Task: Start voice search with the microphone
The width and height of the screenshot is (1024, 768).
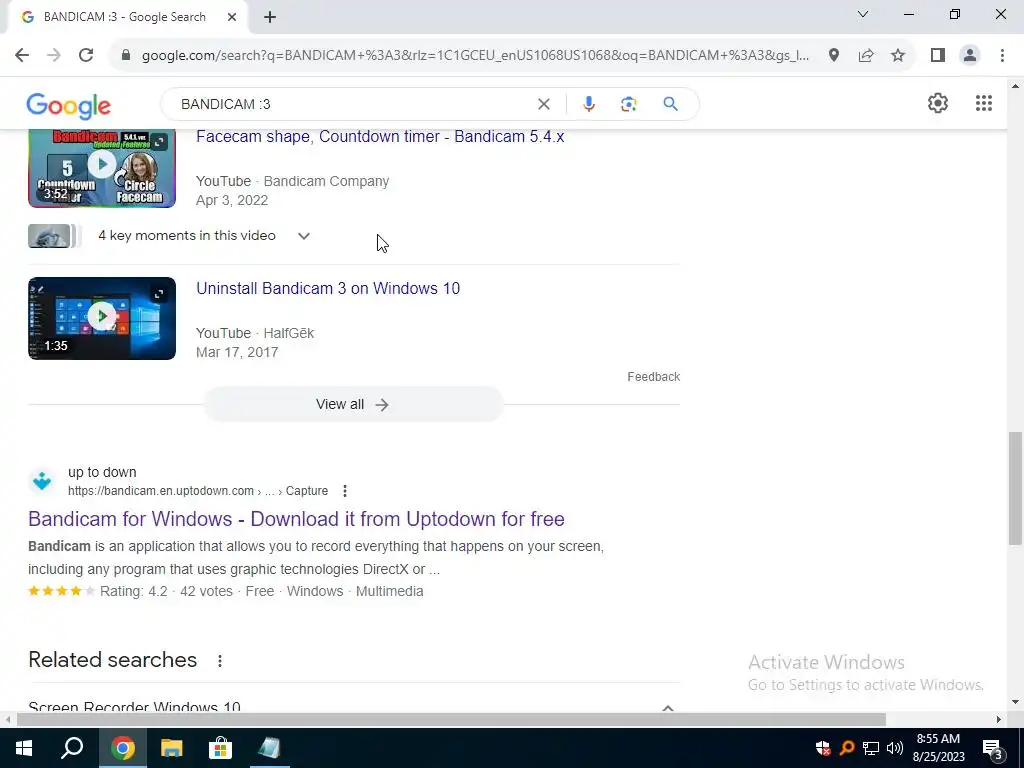Action: pyautogui.click(x=588, y=104)
